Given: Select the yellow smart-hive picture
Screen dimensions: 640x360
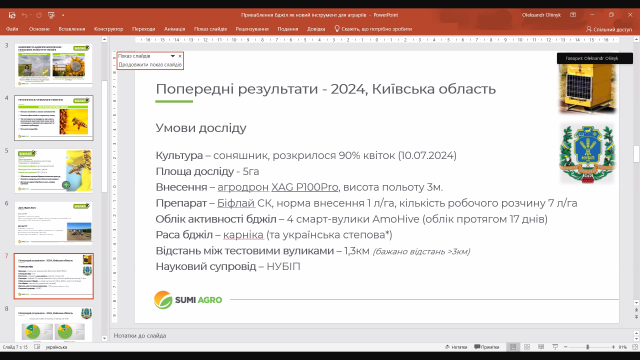Looking at the screenshot, I should [587, 88].
